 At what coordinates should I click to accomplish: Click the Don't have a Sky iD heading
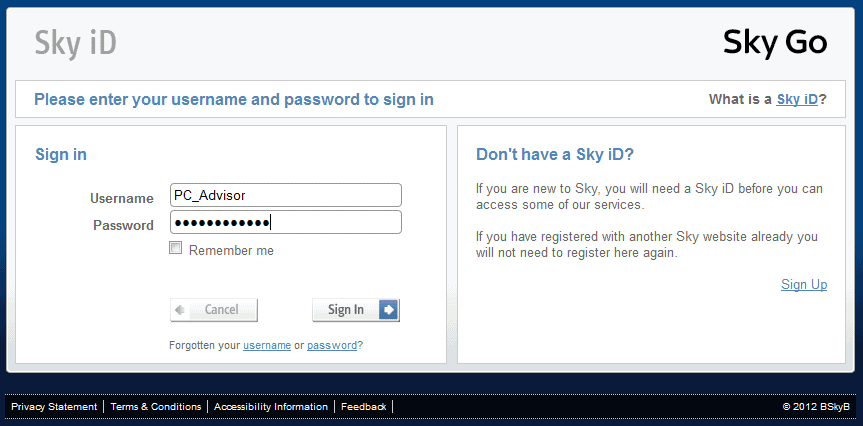pos(555,155)
